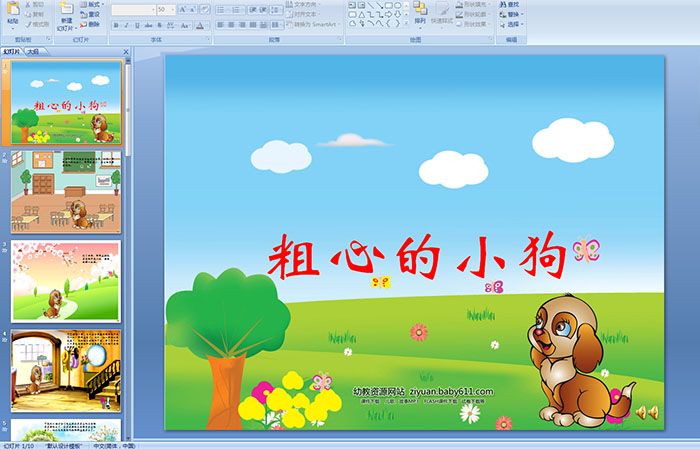The width and height of the screenshot is (700, 449).
Task: Toggle Underline formatting
Action: tap(137, 25)
